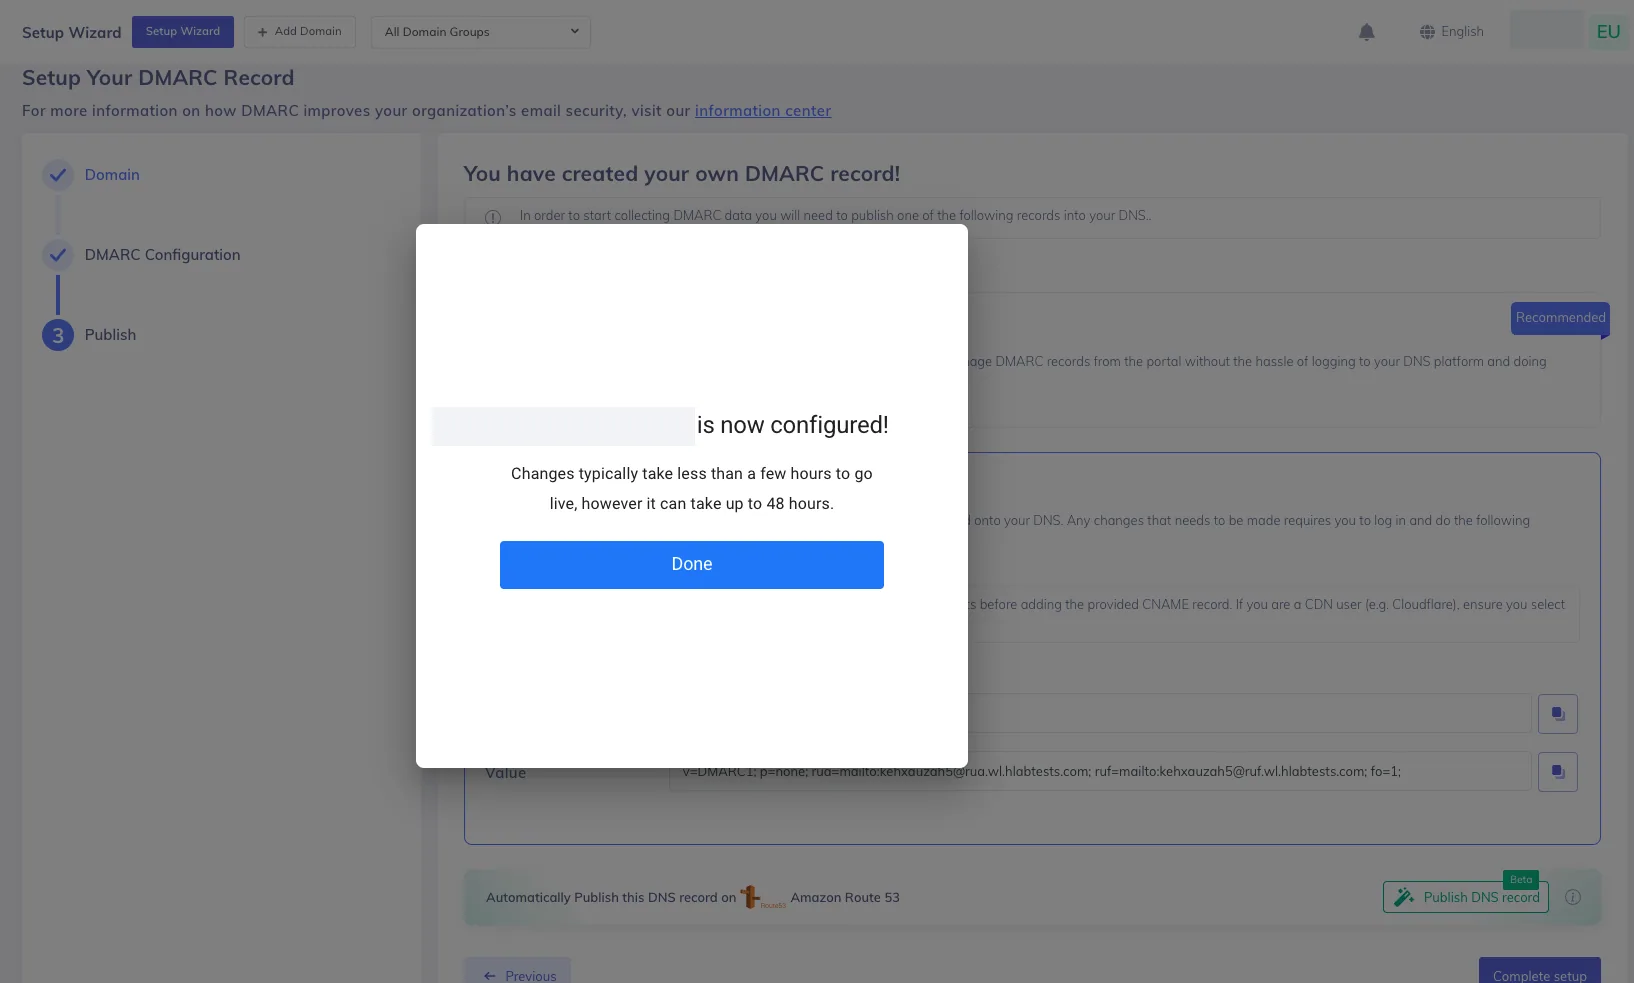This screenshot has width=1634, height=983.
Task: Click the Amazon Route 53 logo
Action: pos(762,897)
